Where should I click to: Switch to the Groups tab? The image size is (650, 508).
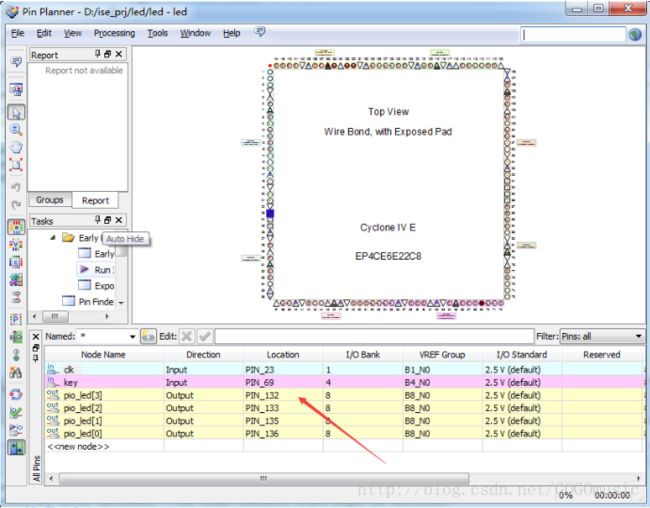50,200
